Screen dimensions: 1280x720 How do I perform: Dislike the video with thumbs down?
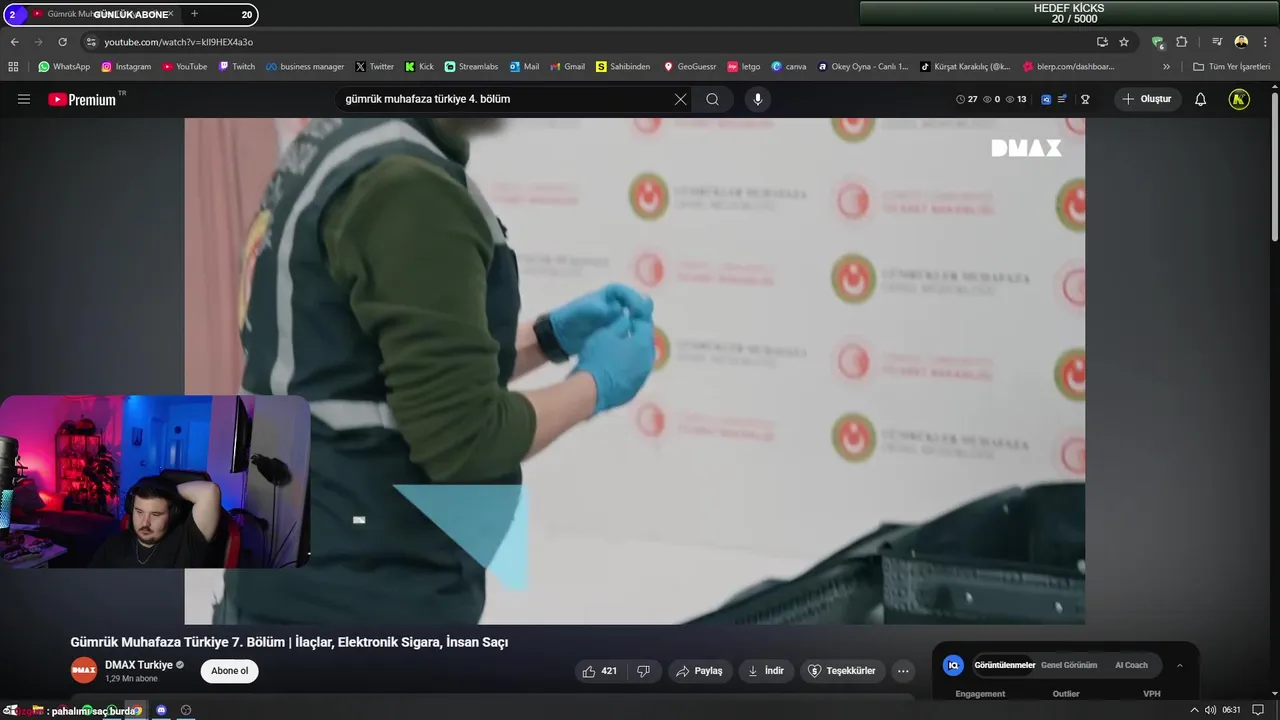644,671
